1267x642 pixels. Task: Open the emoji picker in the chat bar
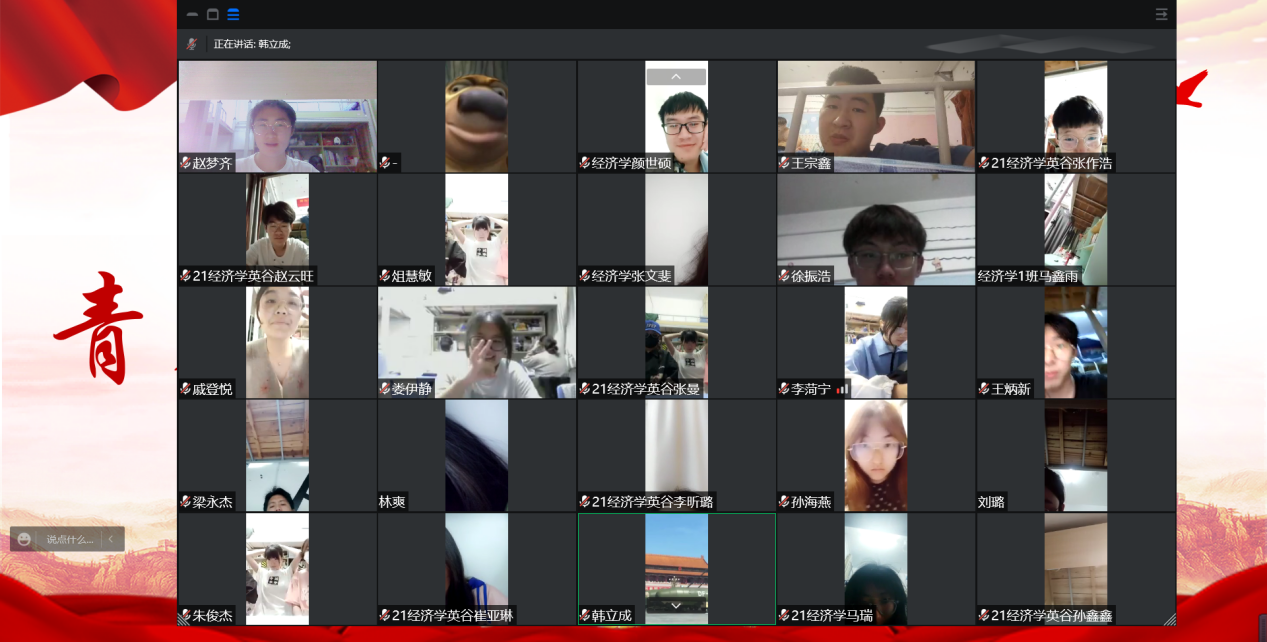(25, 539)
